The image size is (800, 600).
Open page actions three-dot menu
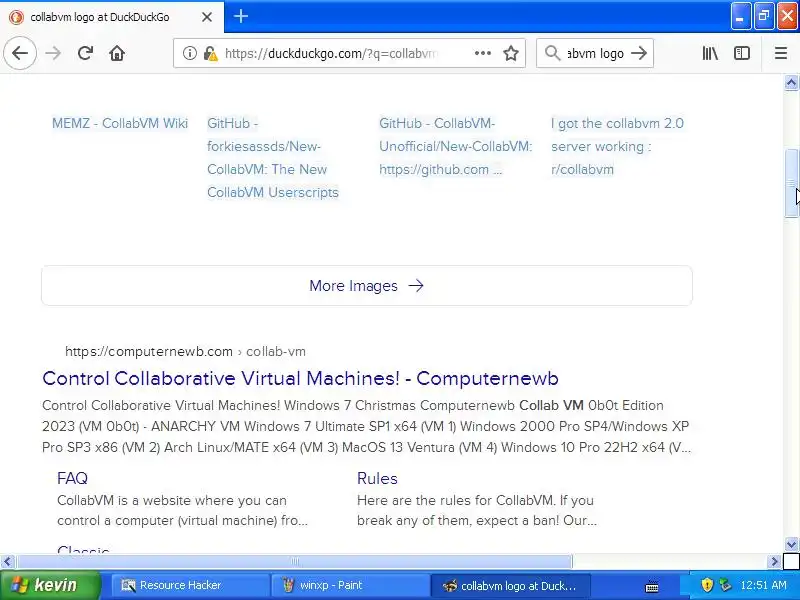[x=483, y=53]
